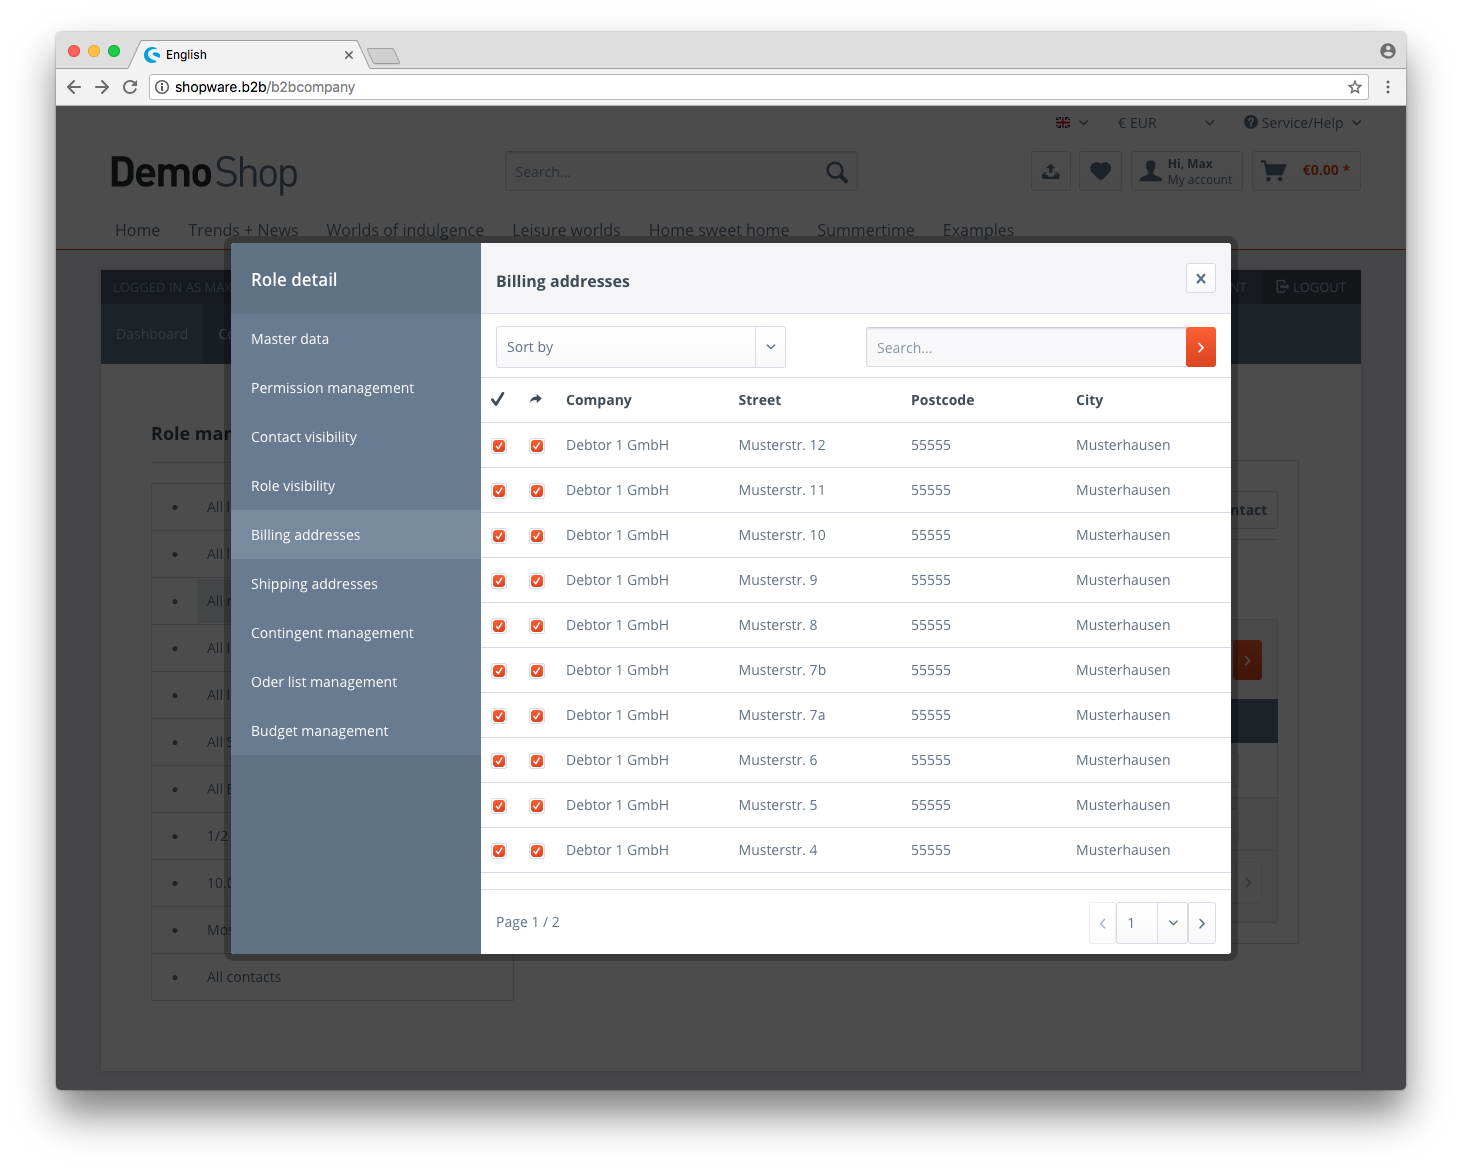Click the billing addresses search field
Viewport: 1462px width, 1170px height.
[1025, 348]
